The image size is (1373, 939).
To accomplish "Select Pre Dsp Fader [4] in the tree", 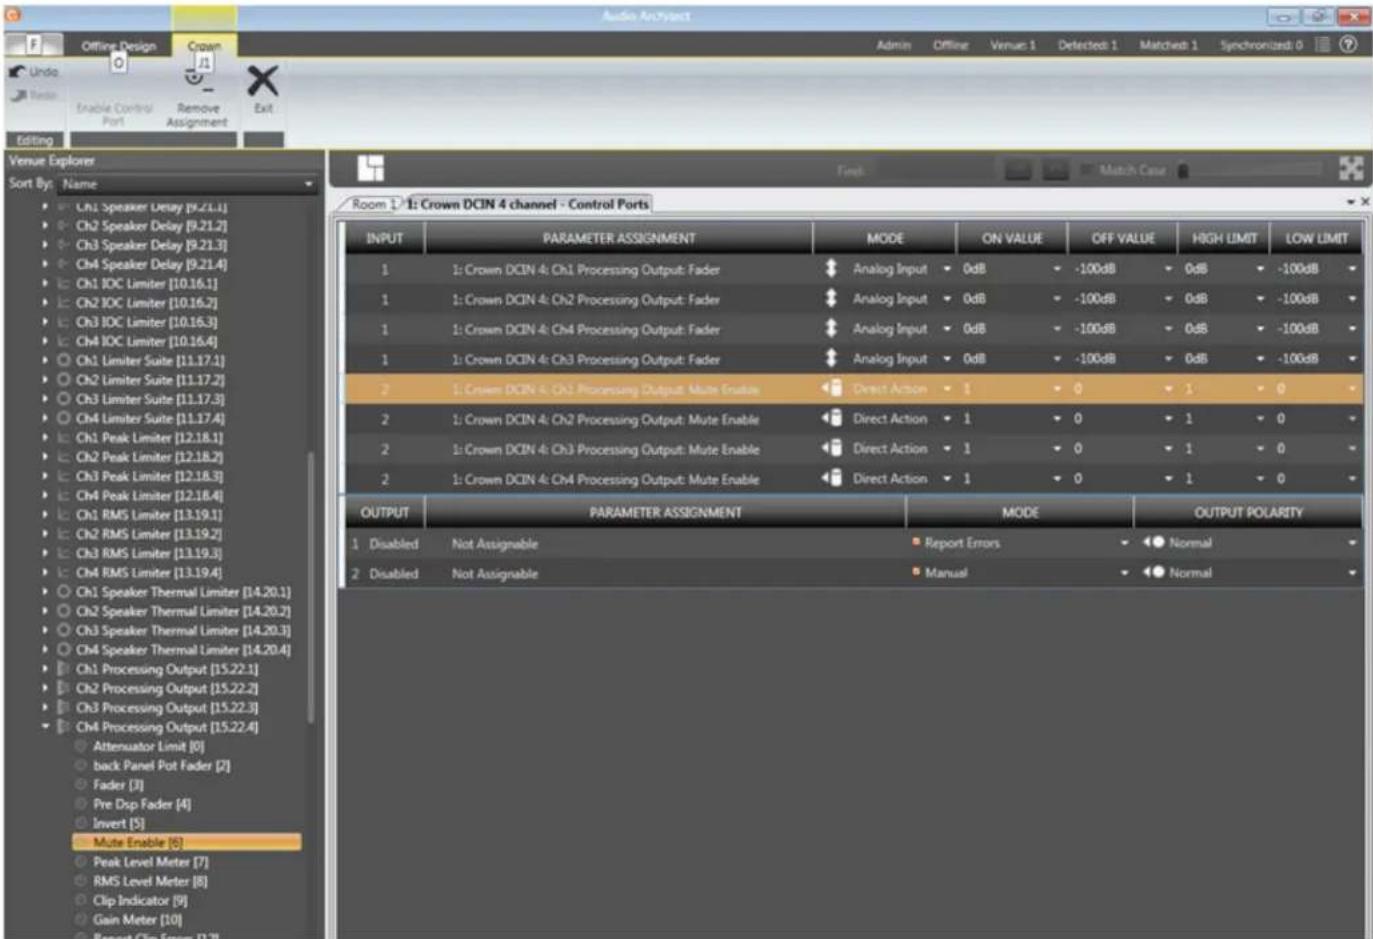I will pyautogui.click(x=142, y=804).
